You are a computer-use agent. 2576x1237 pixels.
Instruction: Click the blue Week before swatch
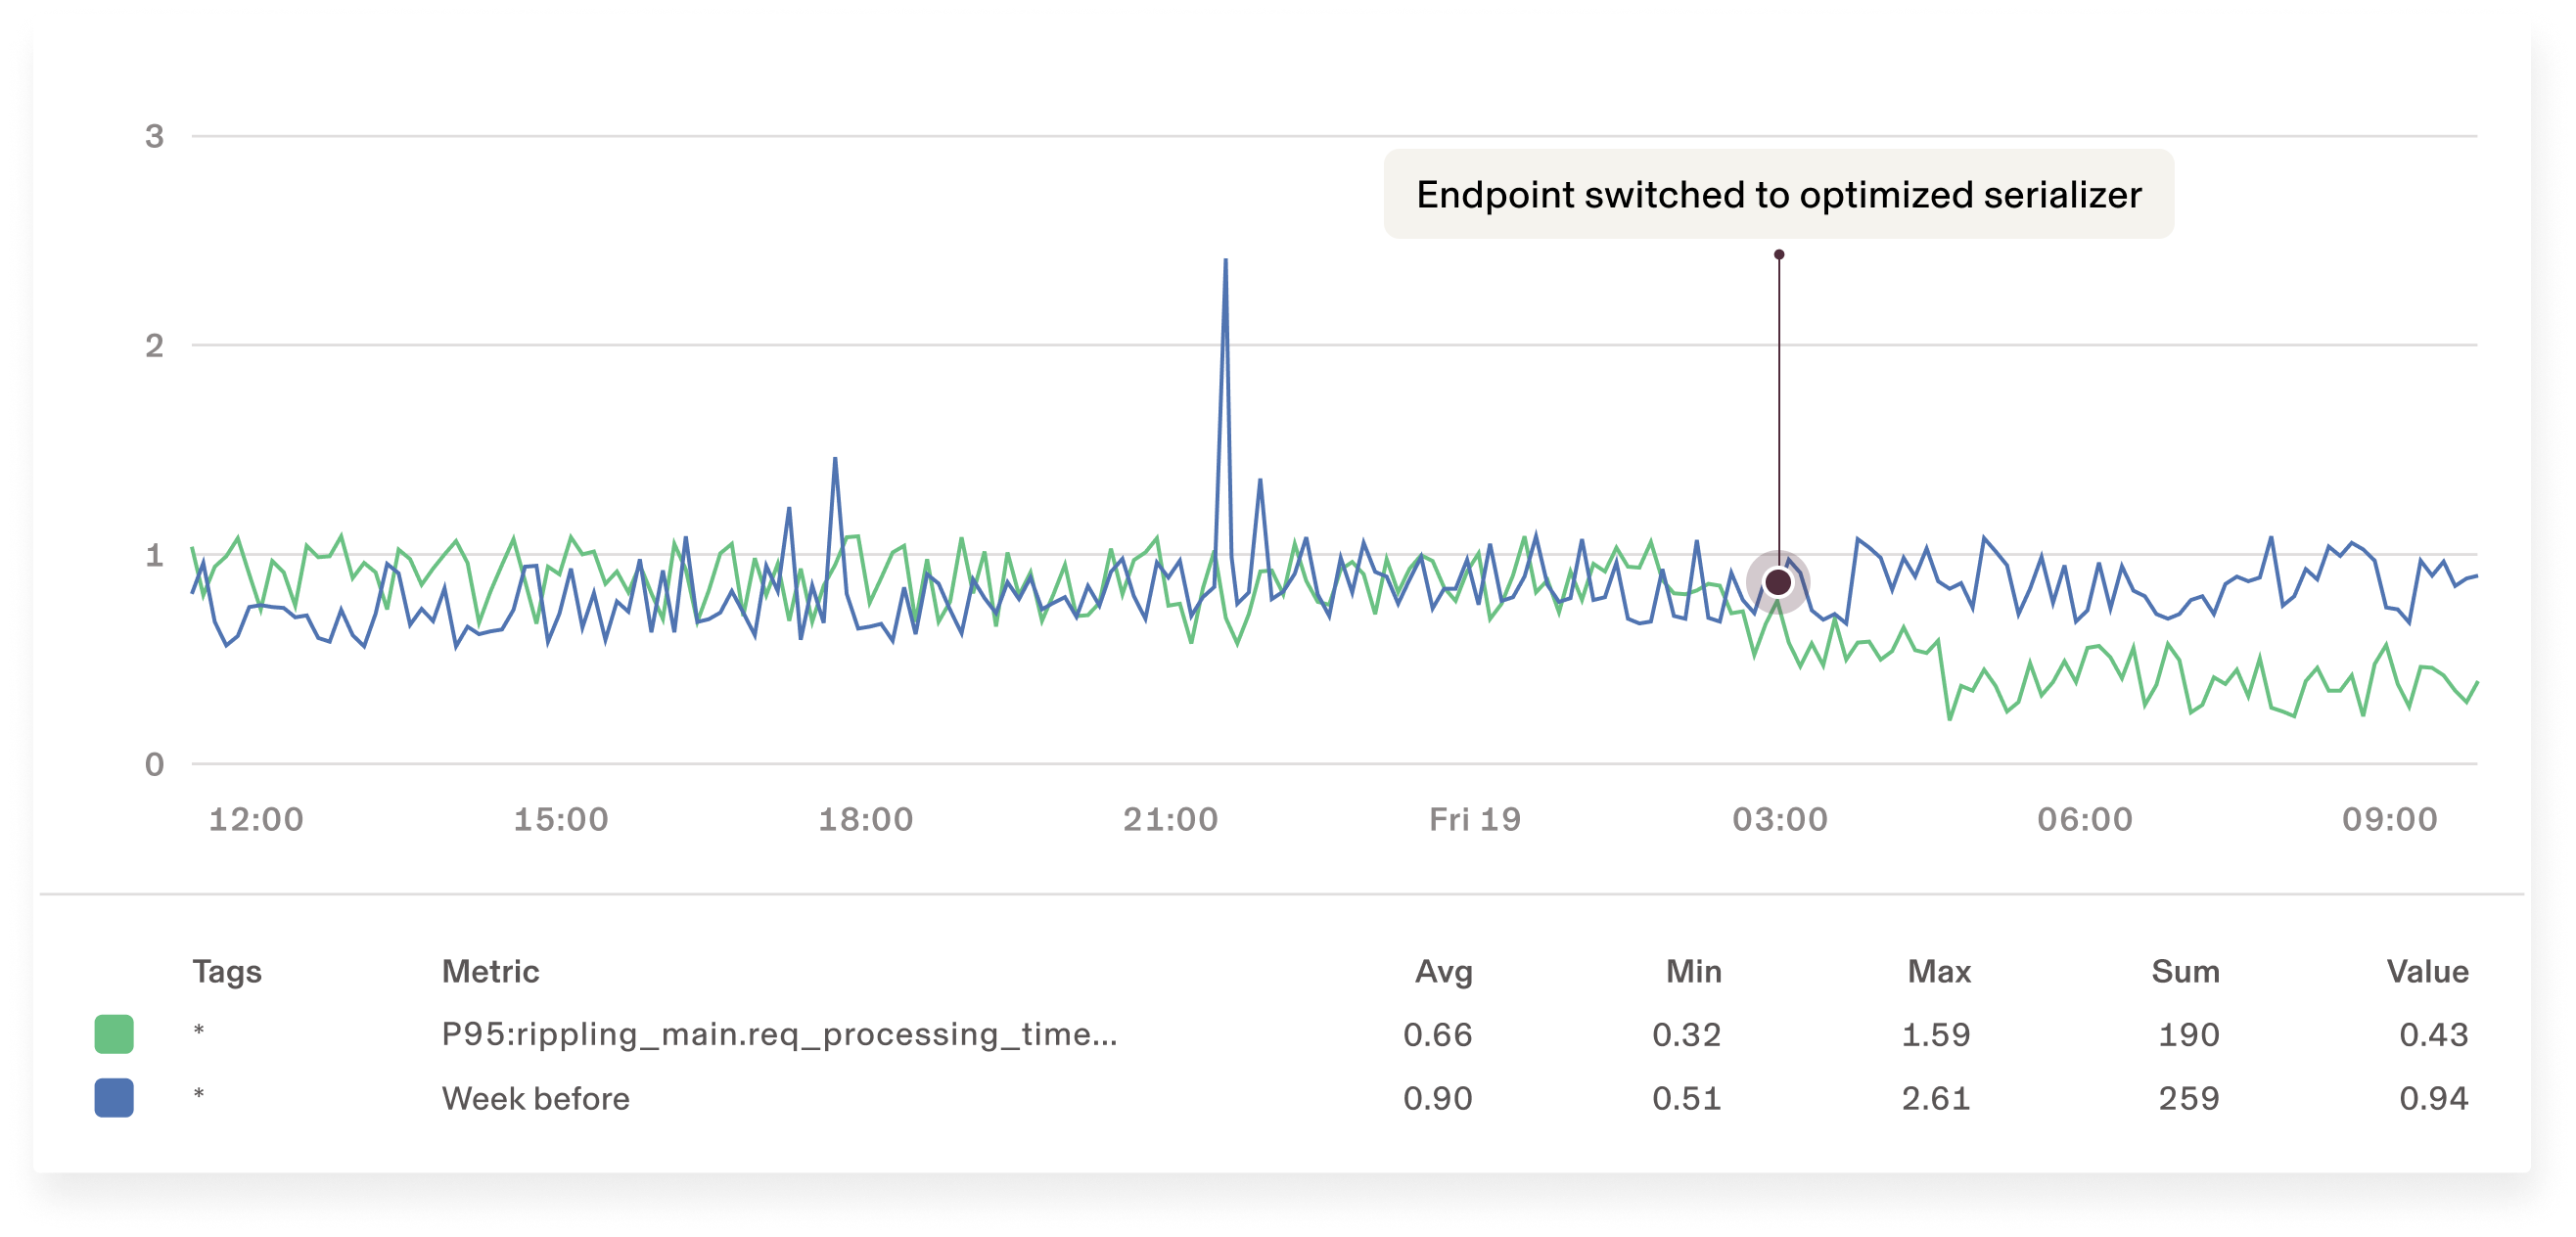tap(114, 1098)
